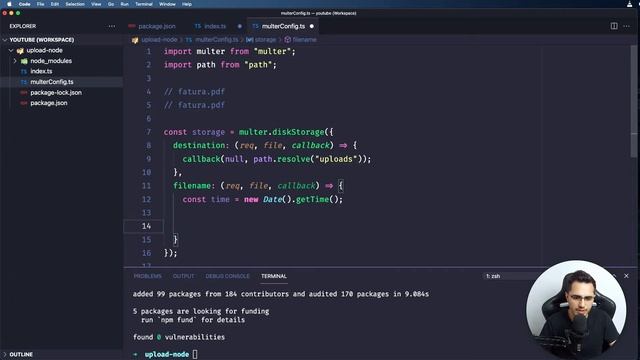Click line number 14 in the gutter
The image size is (640, 360).
click(x=146, y=226)
